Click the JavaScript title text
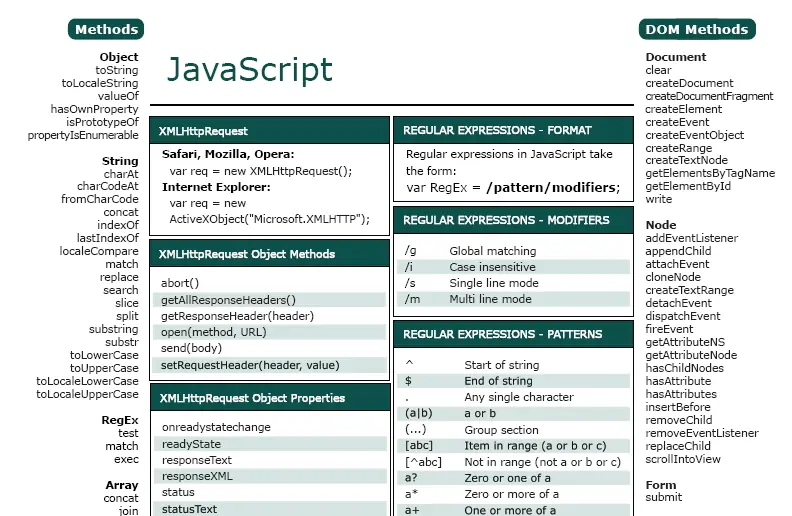This screenshot has width=792, height=516. (x=250, y=69)
